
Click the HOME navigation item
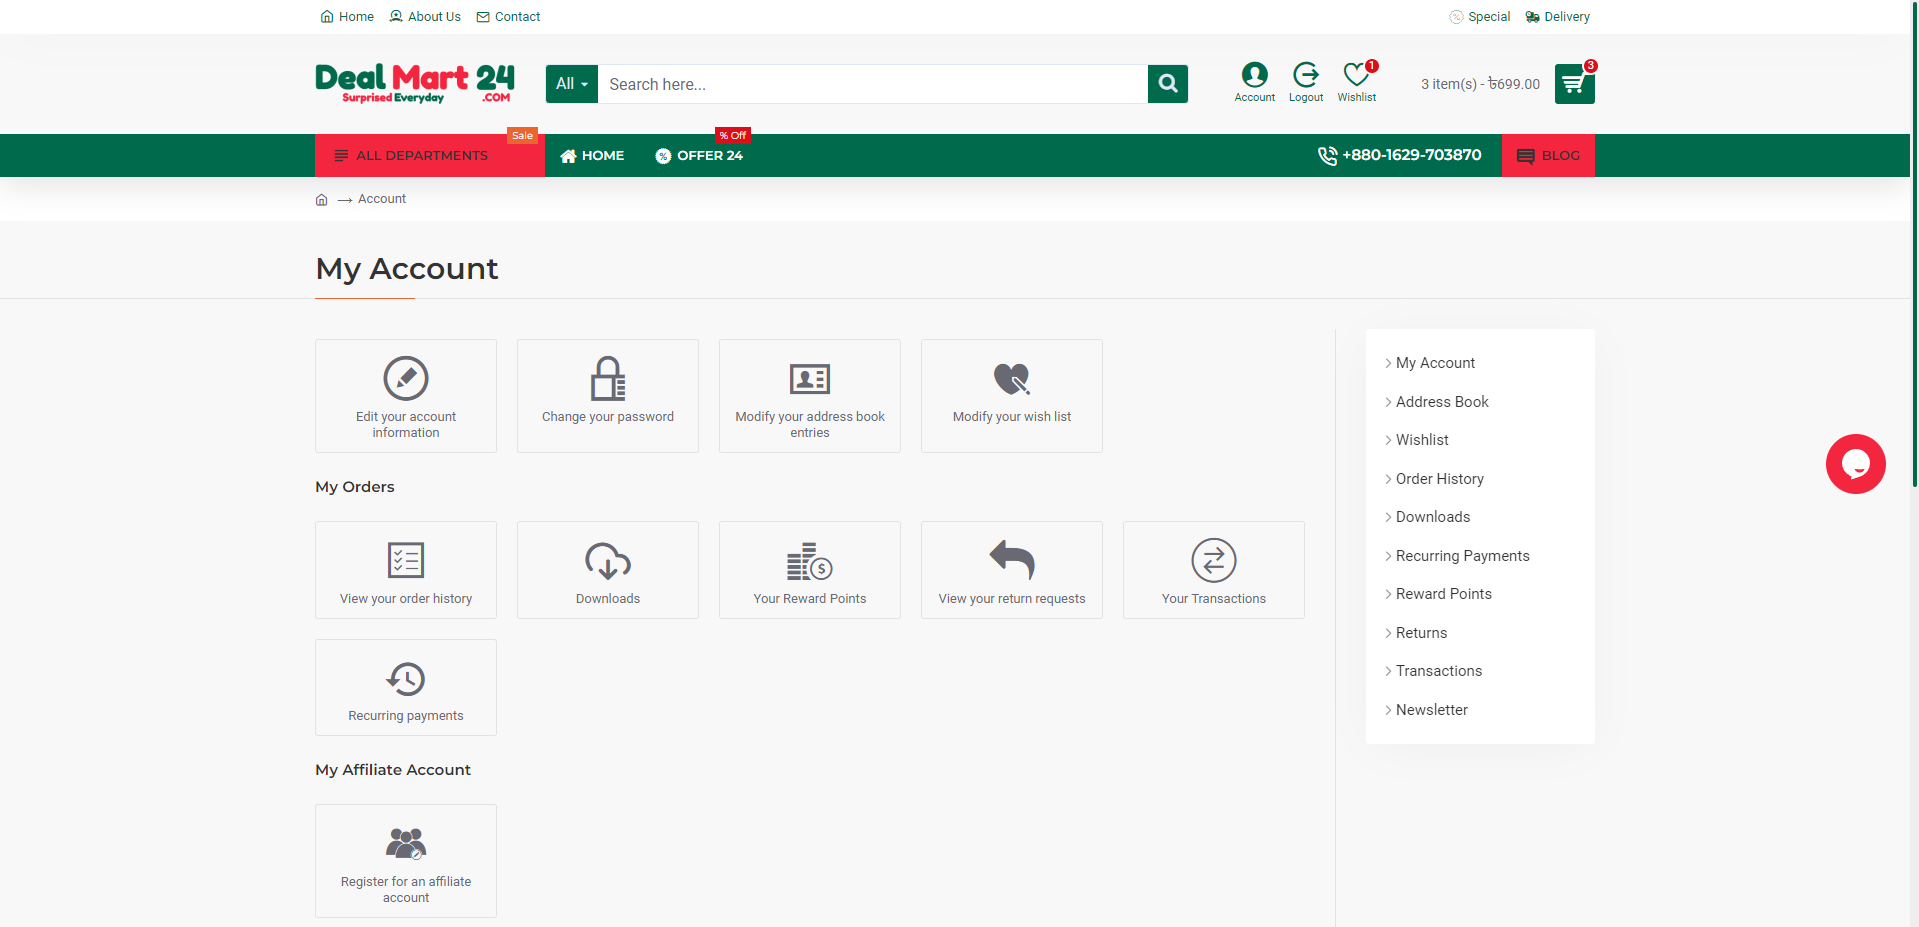tap(592, 155)
